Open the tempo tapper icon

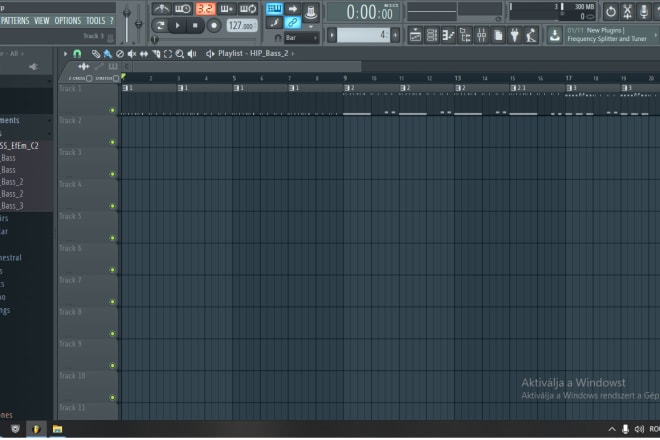pos(531,35)
